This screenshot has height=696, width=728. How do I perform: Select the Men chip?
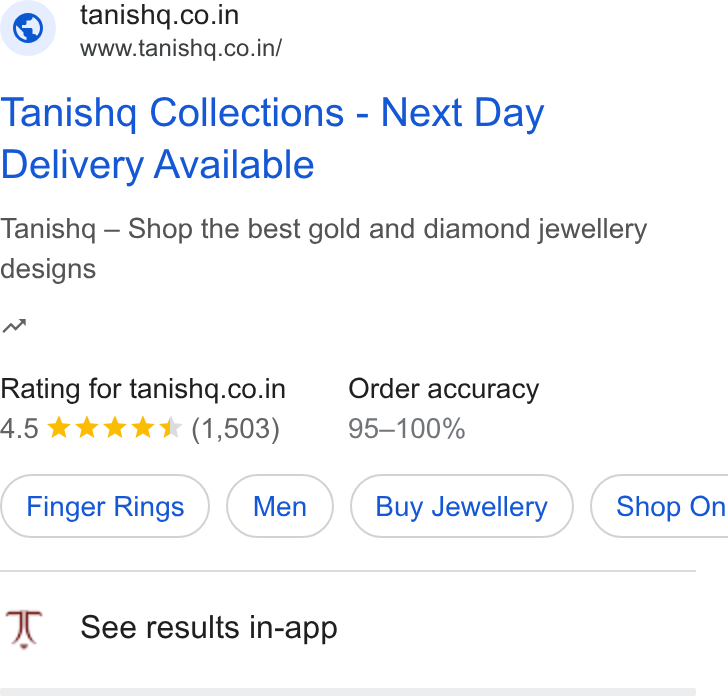pyautogui.click(x=280, y=506)
